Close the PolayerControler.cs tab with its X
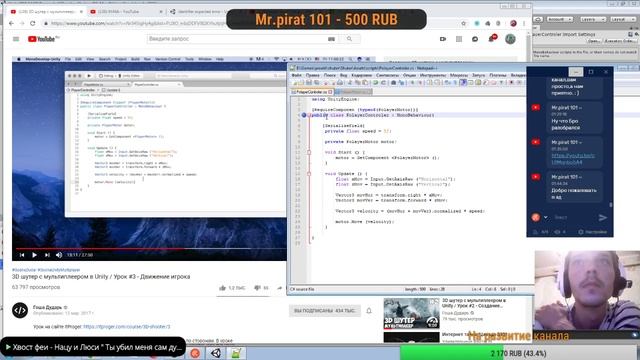 (x=331, y=92)
